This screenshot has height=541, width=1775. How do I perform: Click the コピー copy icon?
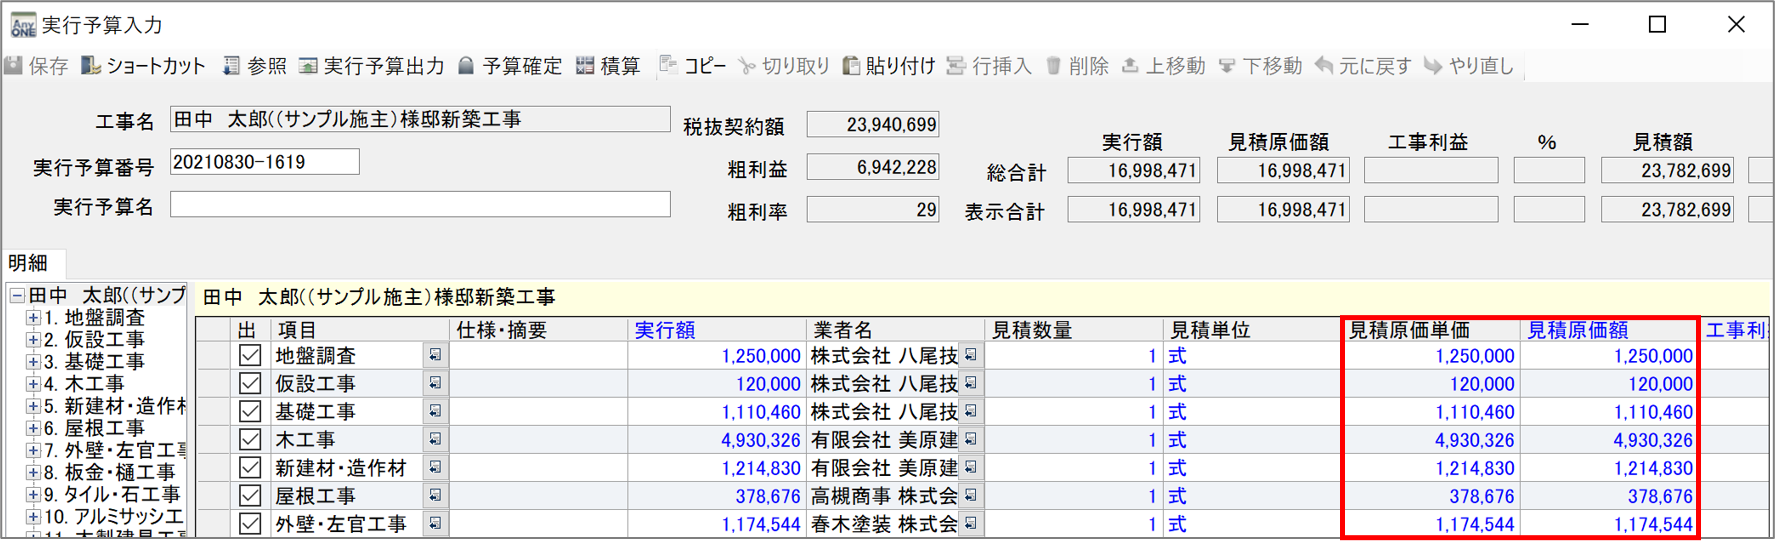(x=668, y=66)
